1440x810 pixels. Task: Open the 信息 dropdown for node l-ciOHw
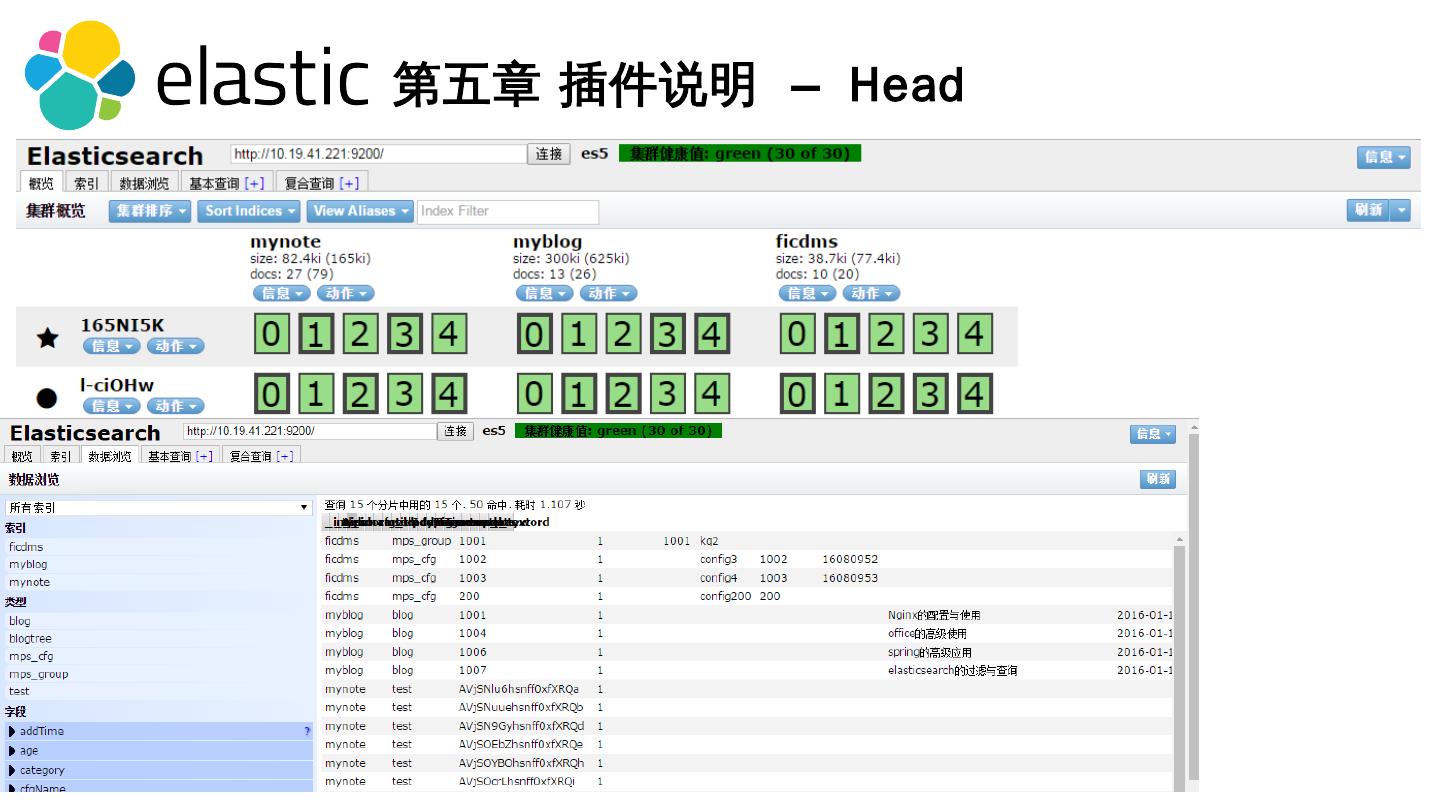pyautogui.click(x=112, y=405)
